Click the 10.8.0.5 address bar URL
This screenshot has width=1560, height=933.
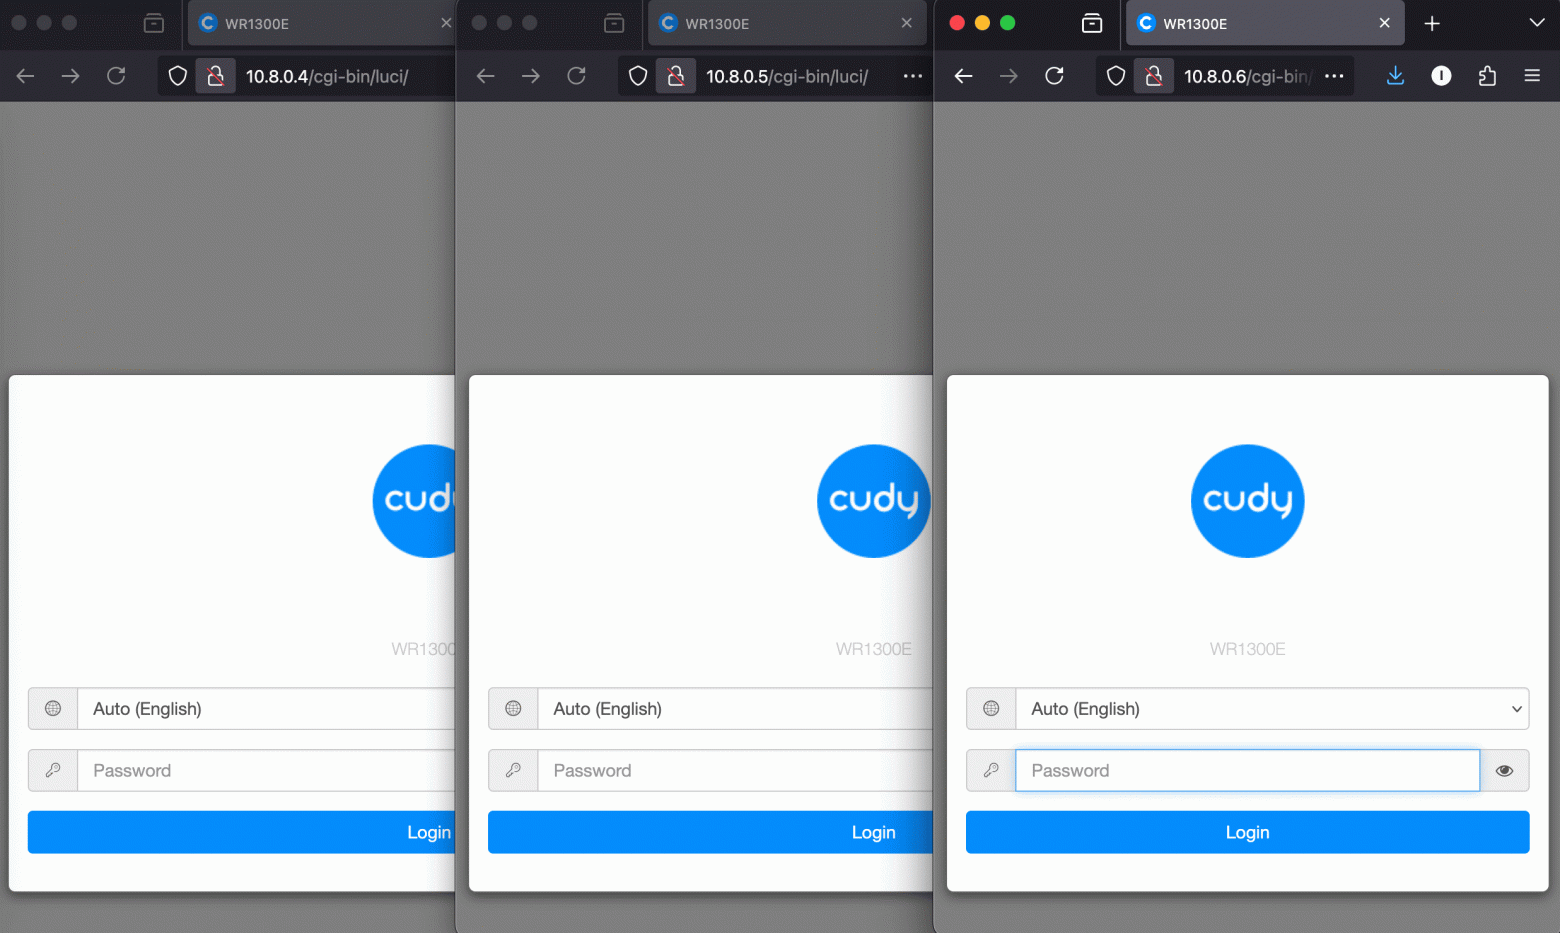(x=787, y=76)
